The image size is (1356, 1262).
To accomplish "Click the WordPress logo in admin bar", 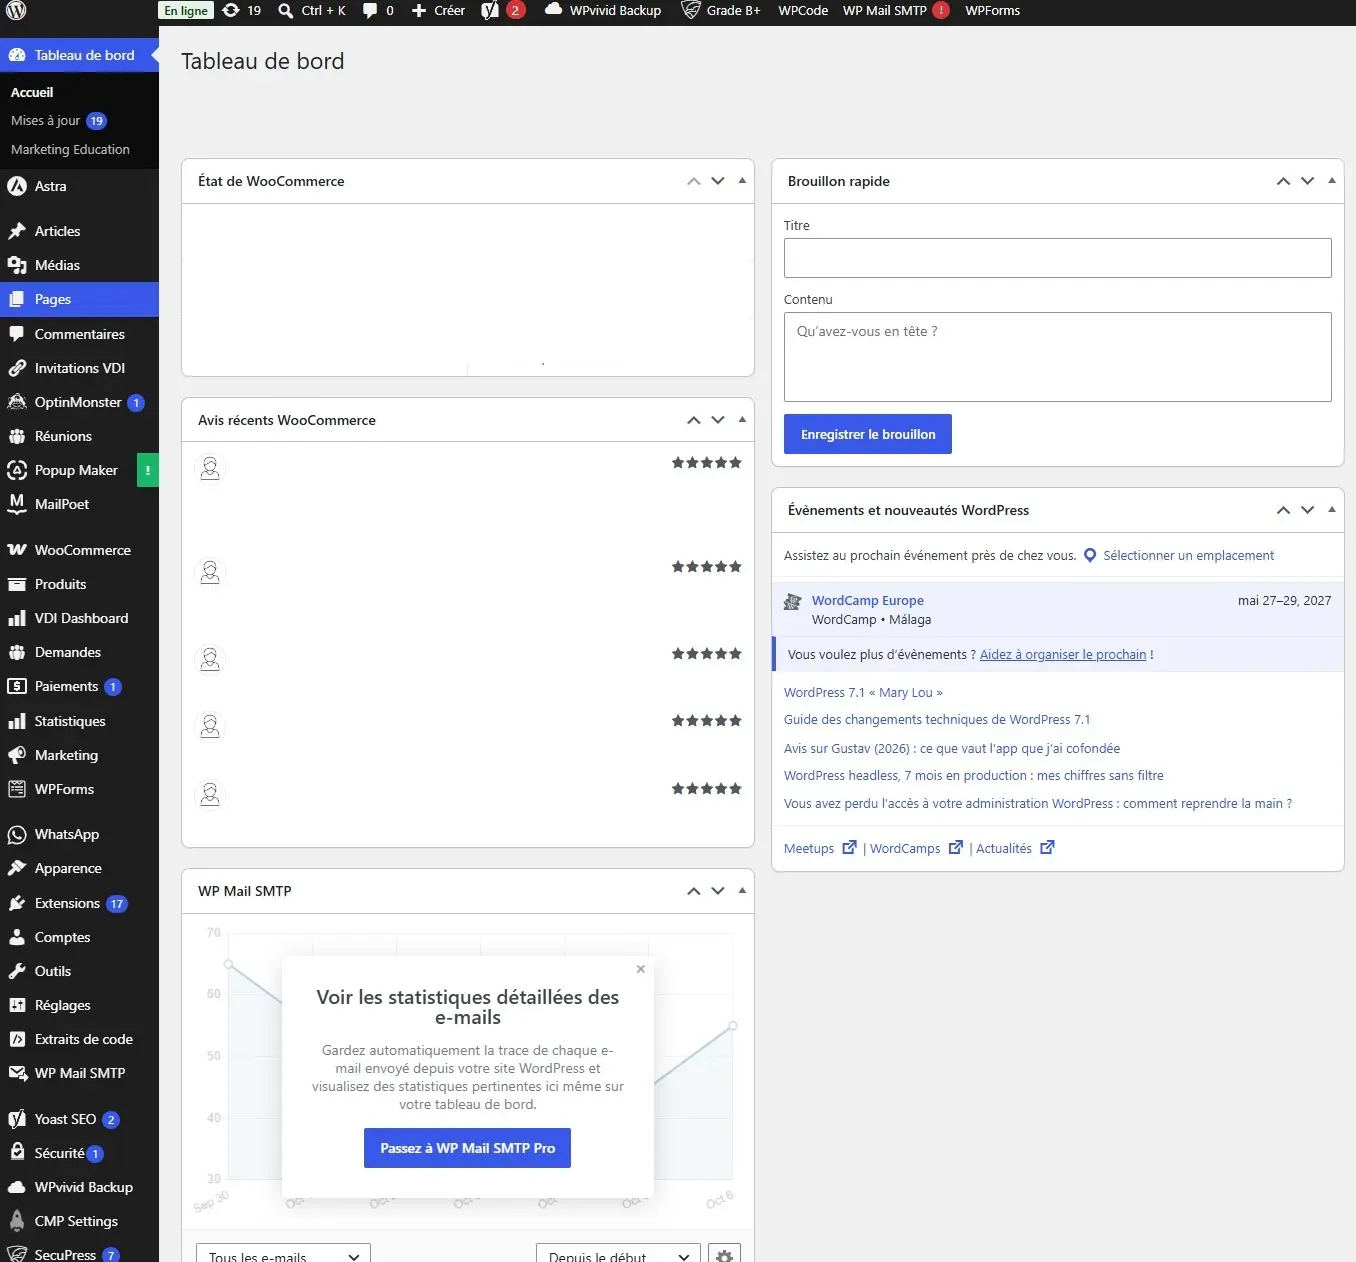I will 16,11.
